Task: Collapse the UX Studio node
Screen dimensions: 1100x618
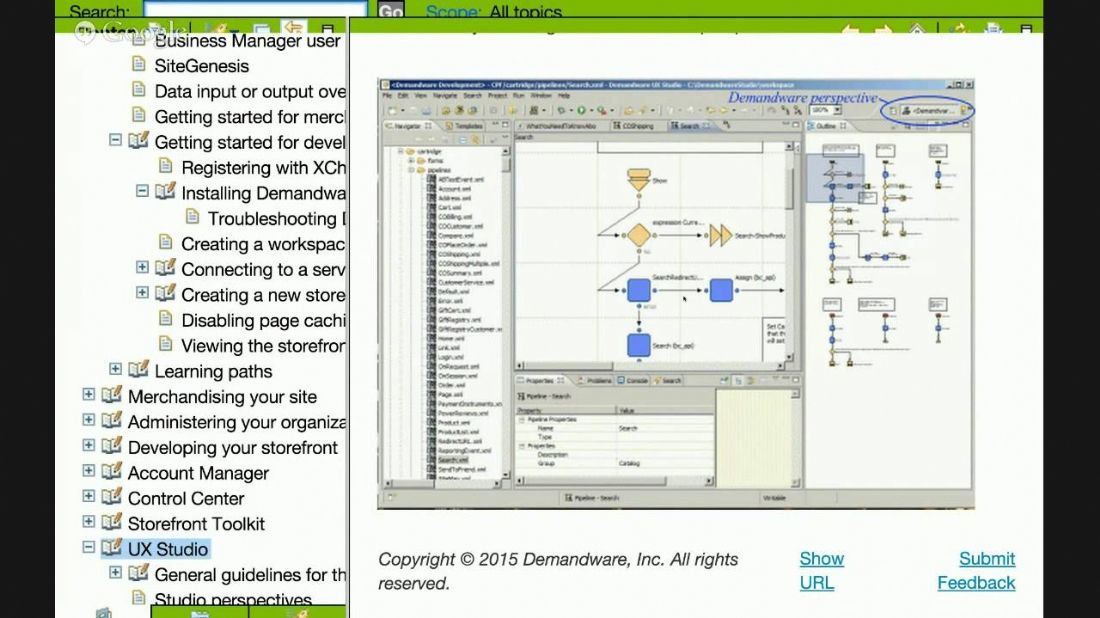Action: click(88, 546)
